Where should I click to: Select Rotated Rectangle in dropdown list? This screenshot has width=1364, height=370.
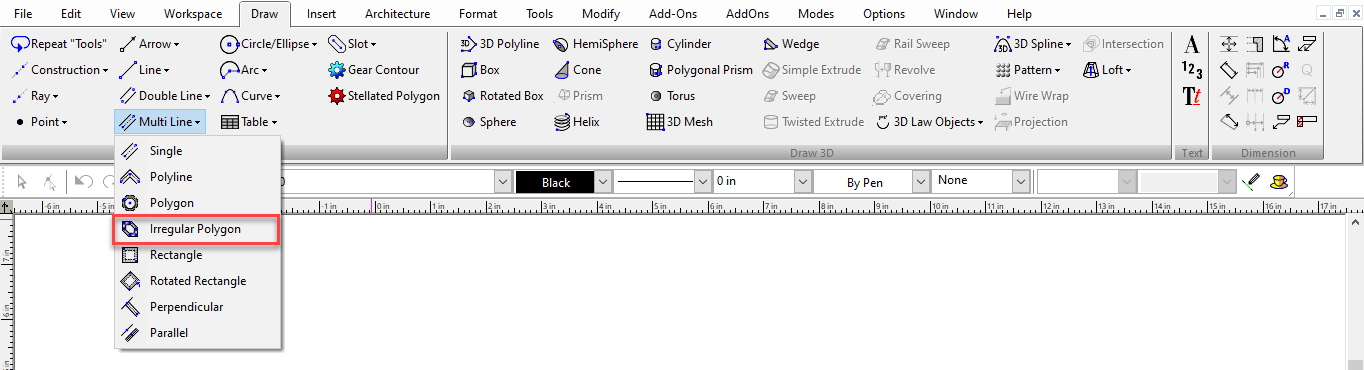pyautogui.click(x=197, y=281)
